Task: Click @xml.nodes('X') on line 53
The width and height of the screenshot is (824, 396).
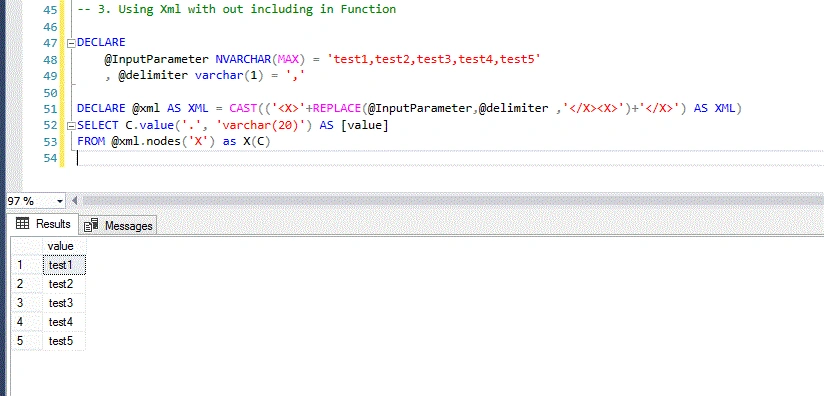Action: tap(163, 142)
